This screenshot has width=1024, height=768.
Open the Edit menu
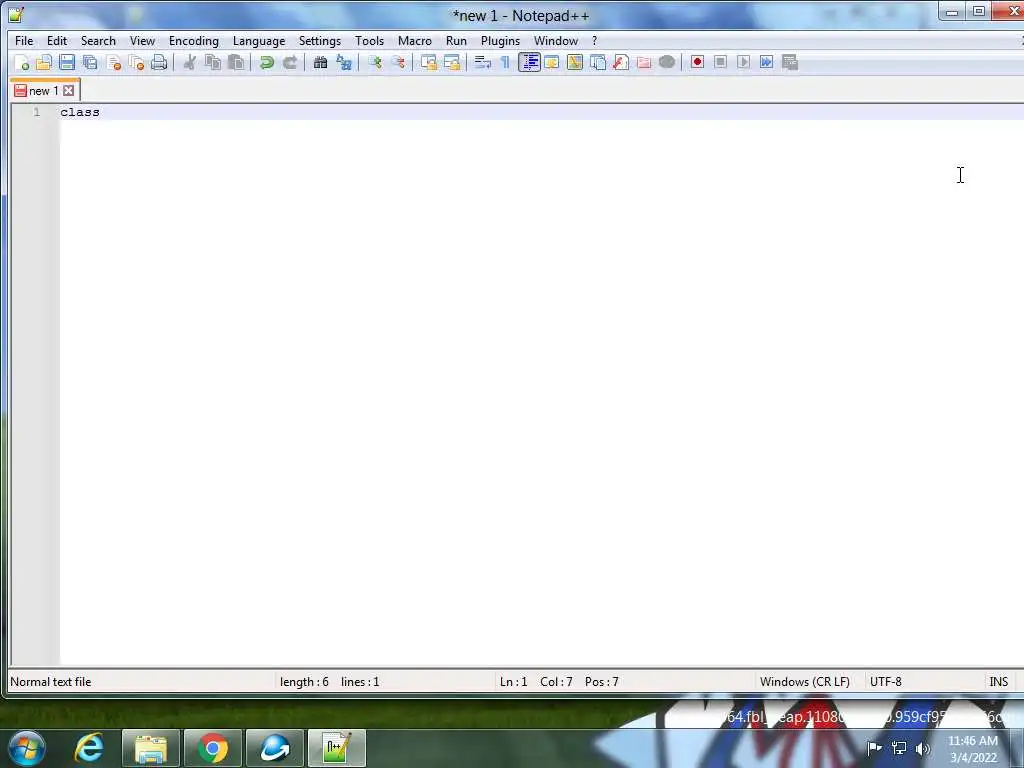[x=57, y=40]
